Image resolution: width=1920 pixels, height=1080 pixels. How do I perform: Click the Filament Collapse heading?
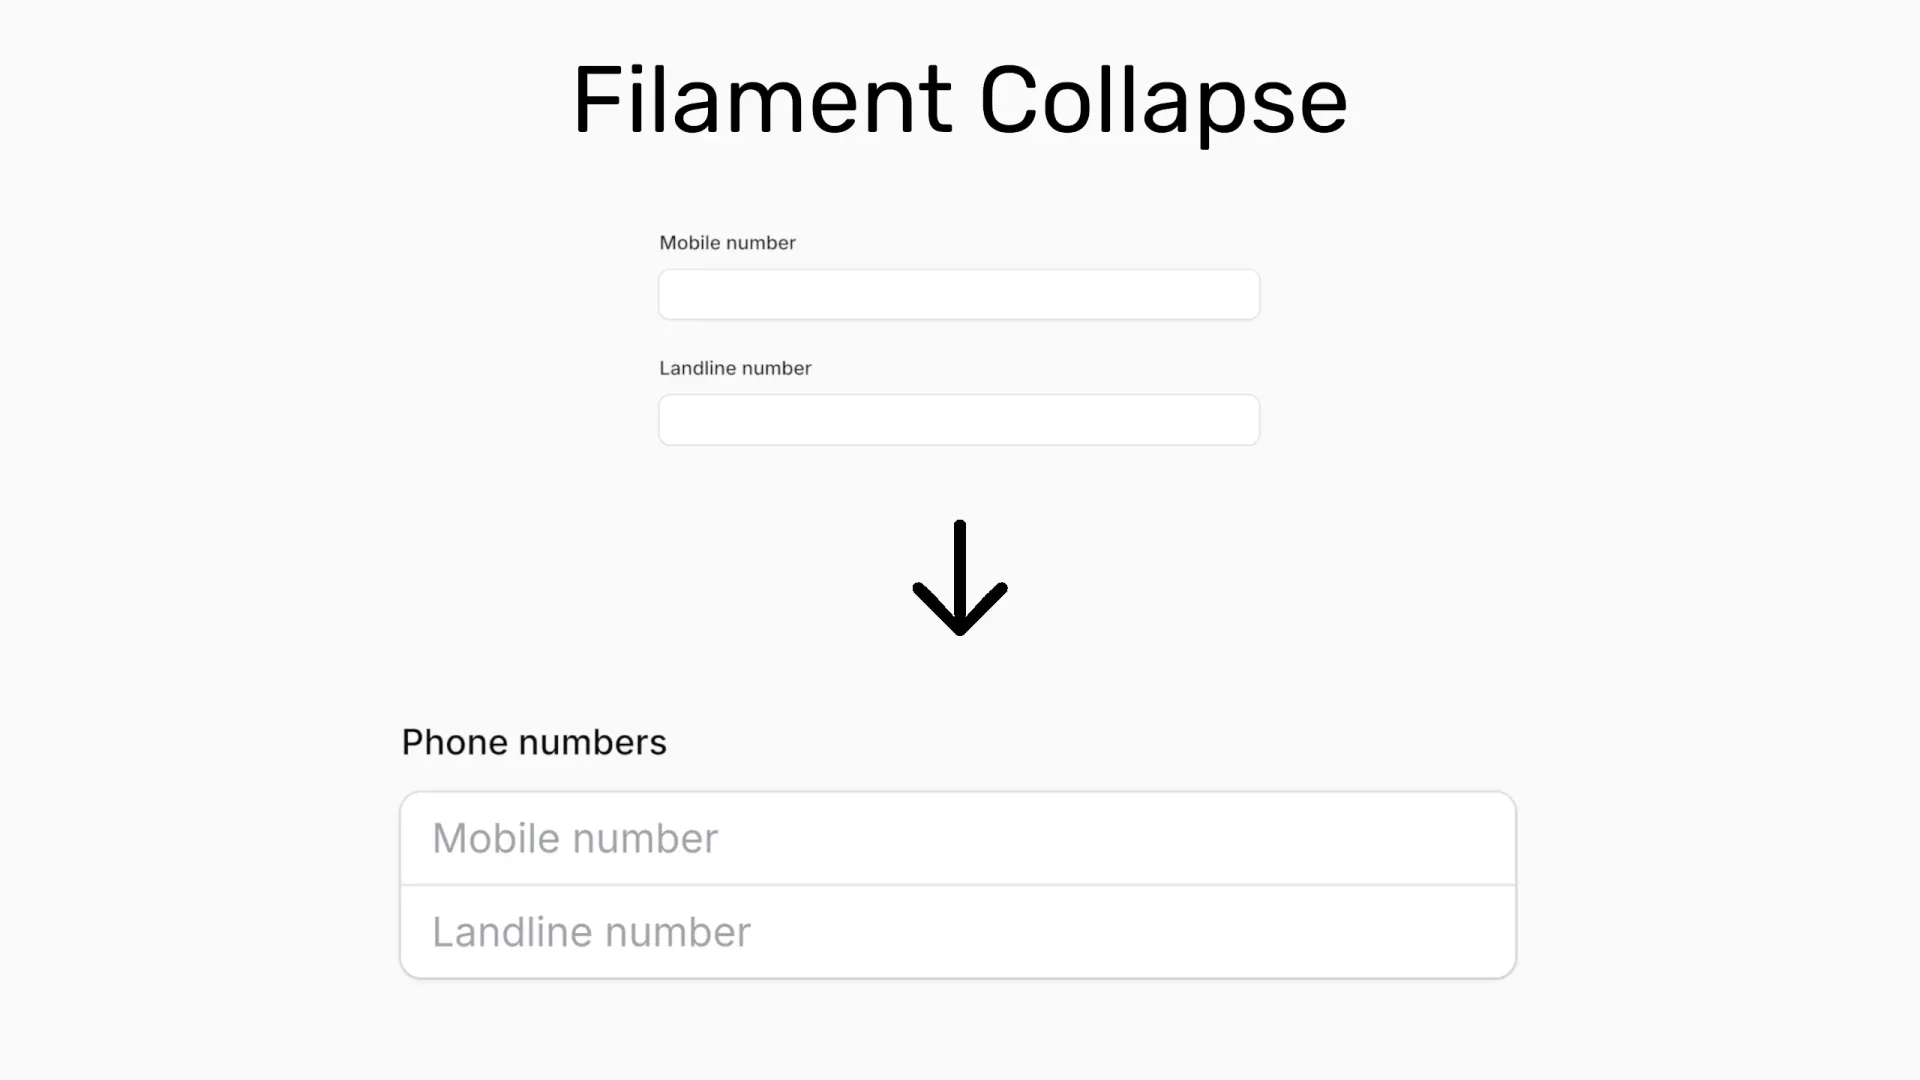coord(960,100)
